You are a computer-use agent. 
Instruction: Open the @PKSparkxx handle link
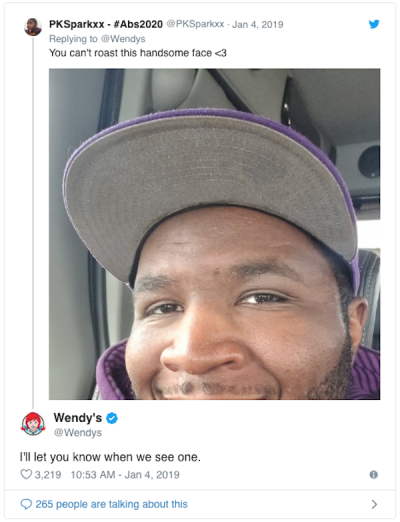pos(195,24)
